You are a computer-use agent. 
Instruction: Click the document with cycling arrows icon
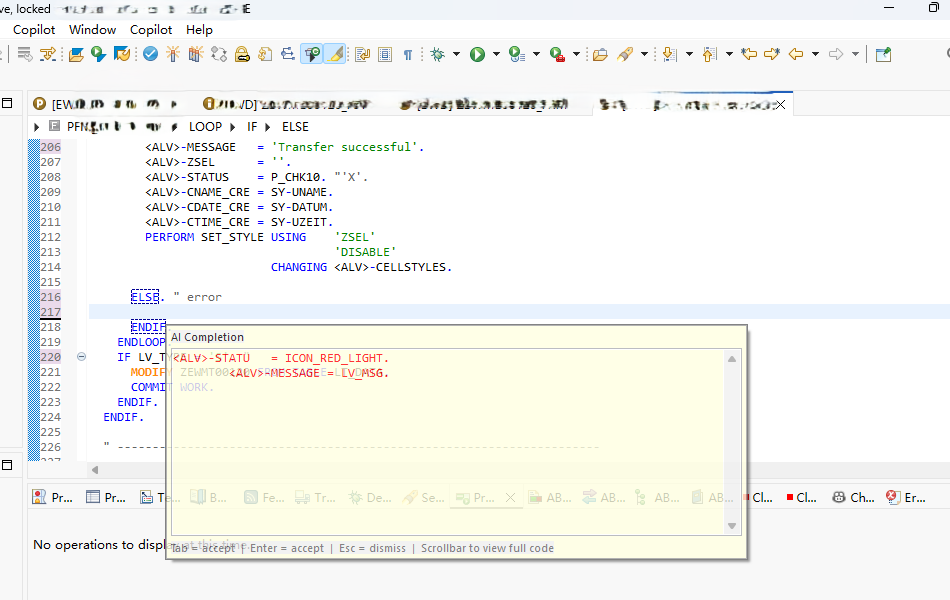coord(265,55)
